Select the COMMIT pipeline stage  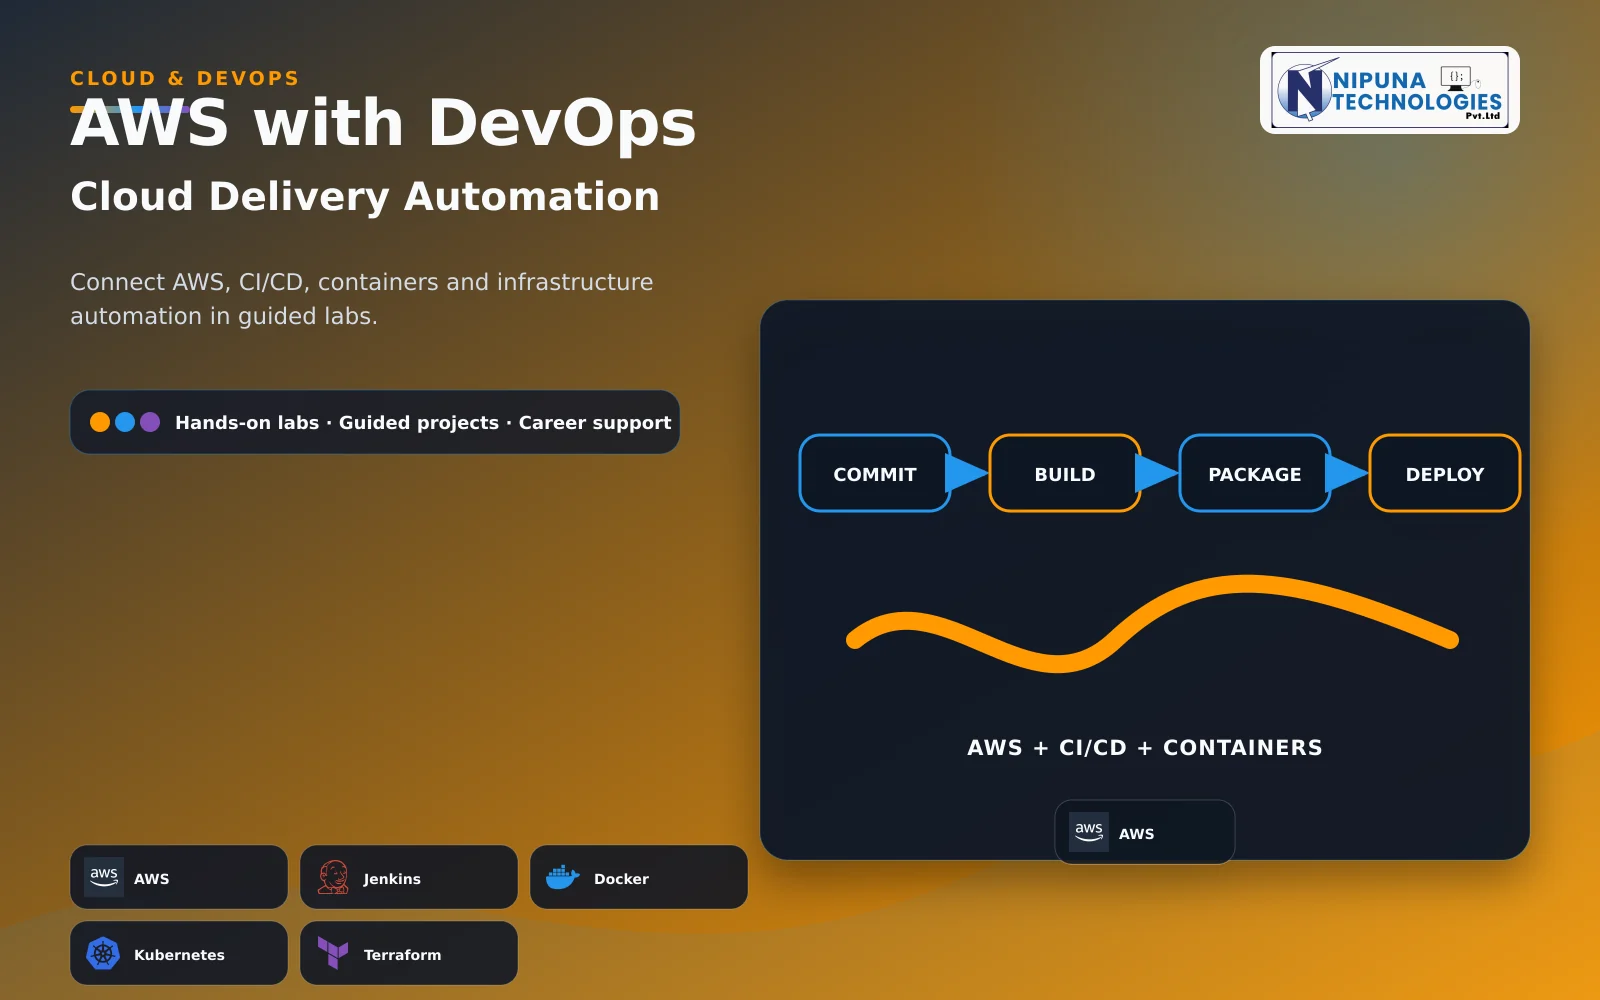point(875,473)
